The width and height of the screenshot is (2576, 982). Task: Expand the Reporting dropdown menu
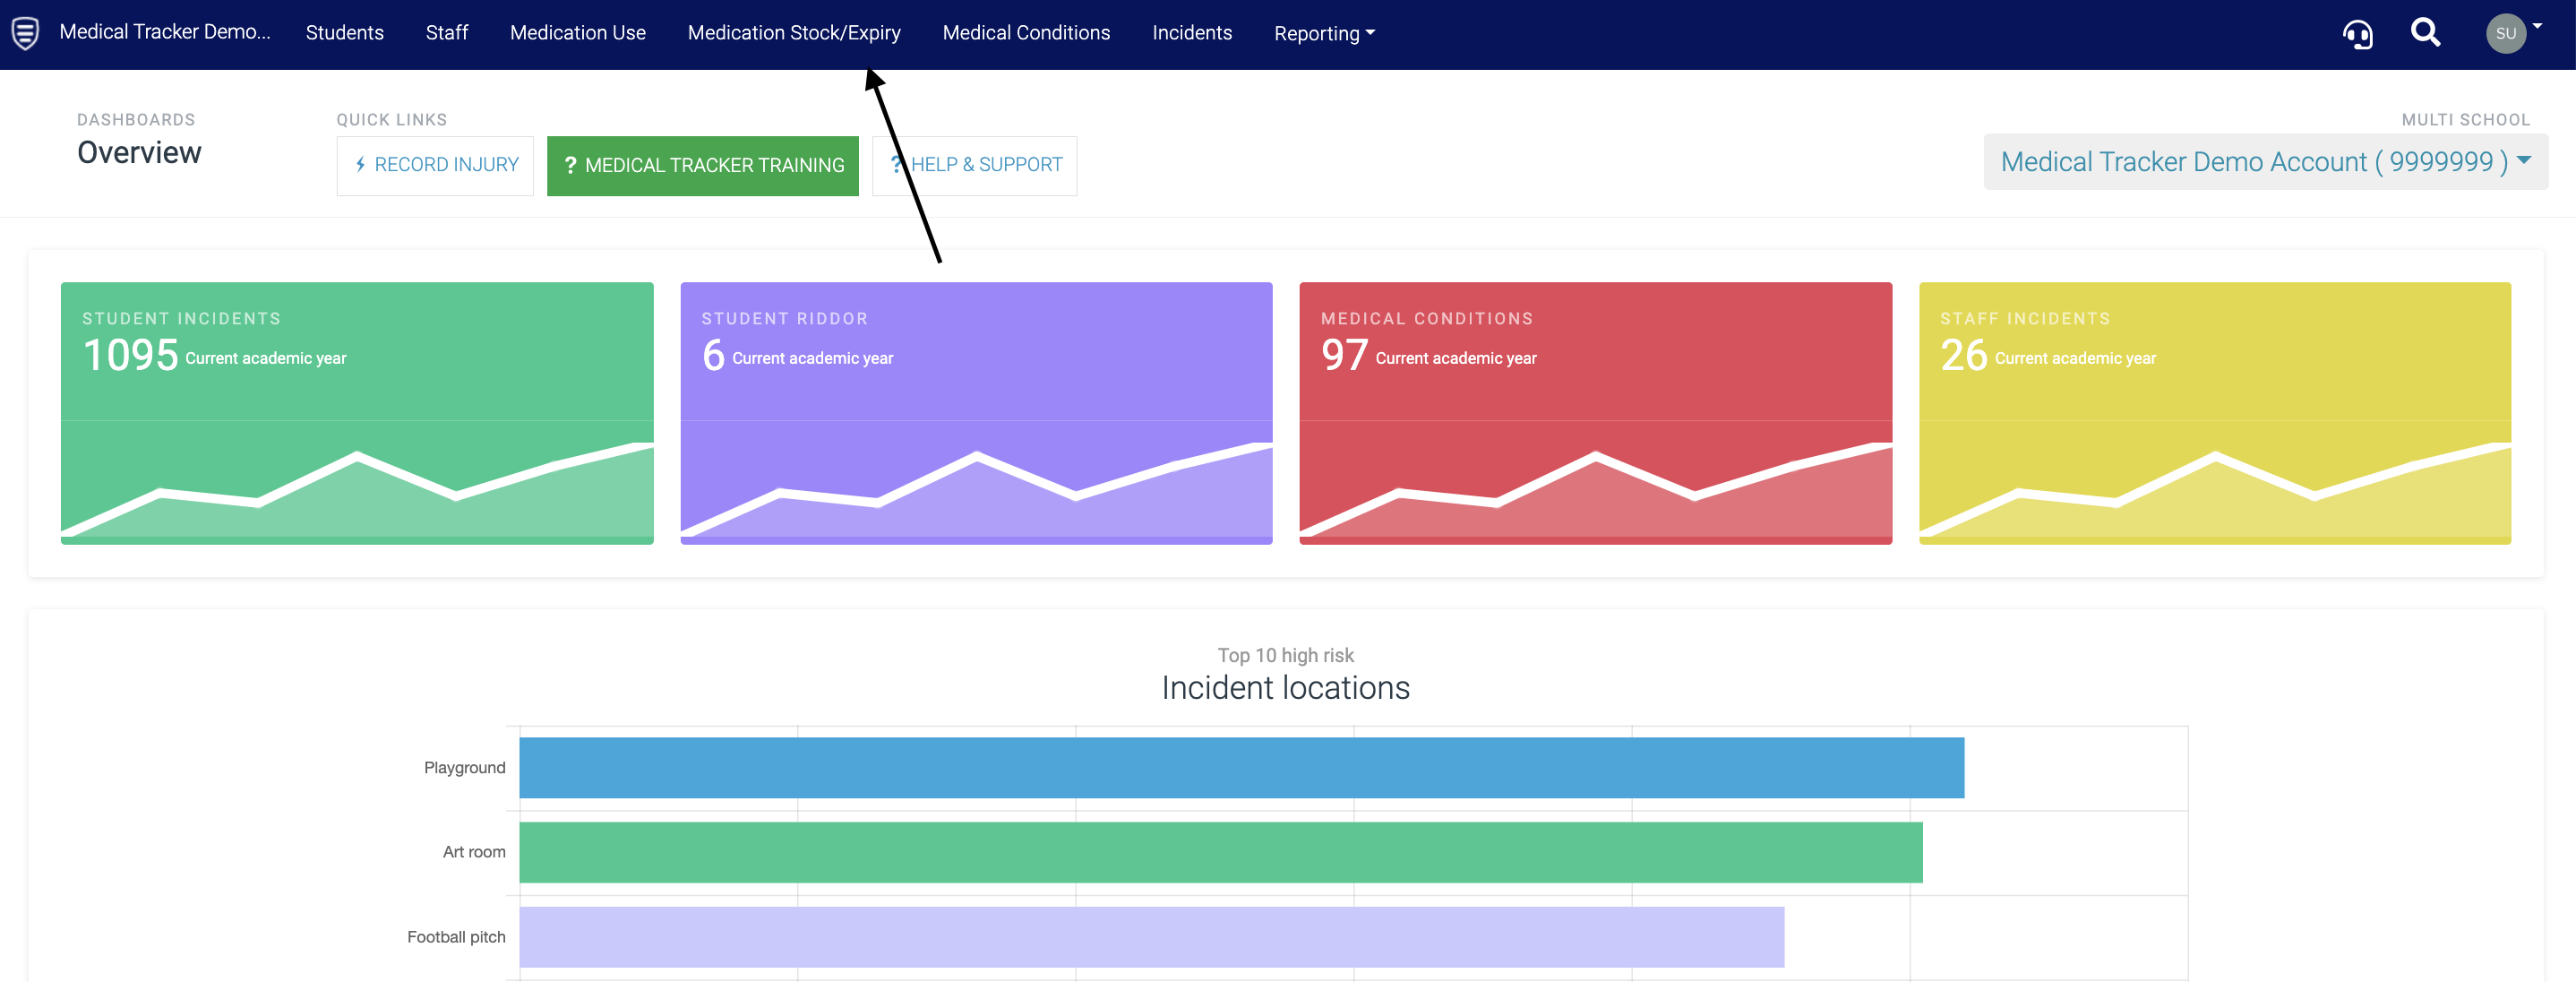(1324, 33)
